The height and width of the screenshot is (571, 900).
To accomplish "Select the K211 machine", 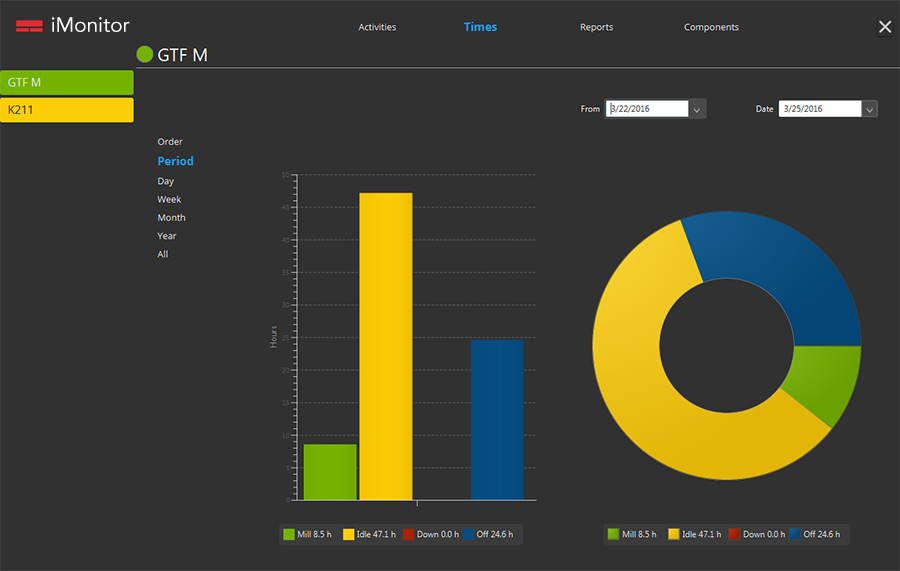I will click(67, 110).
